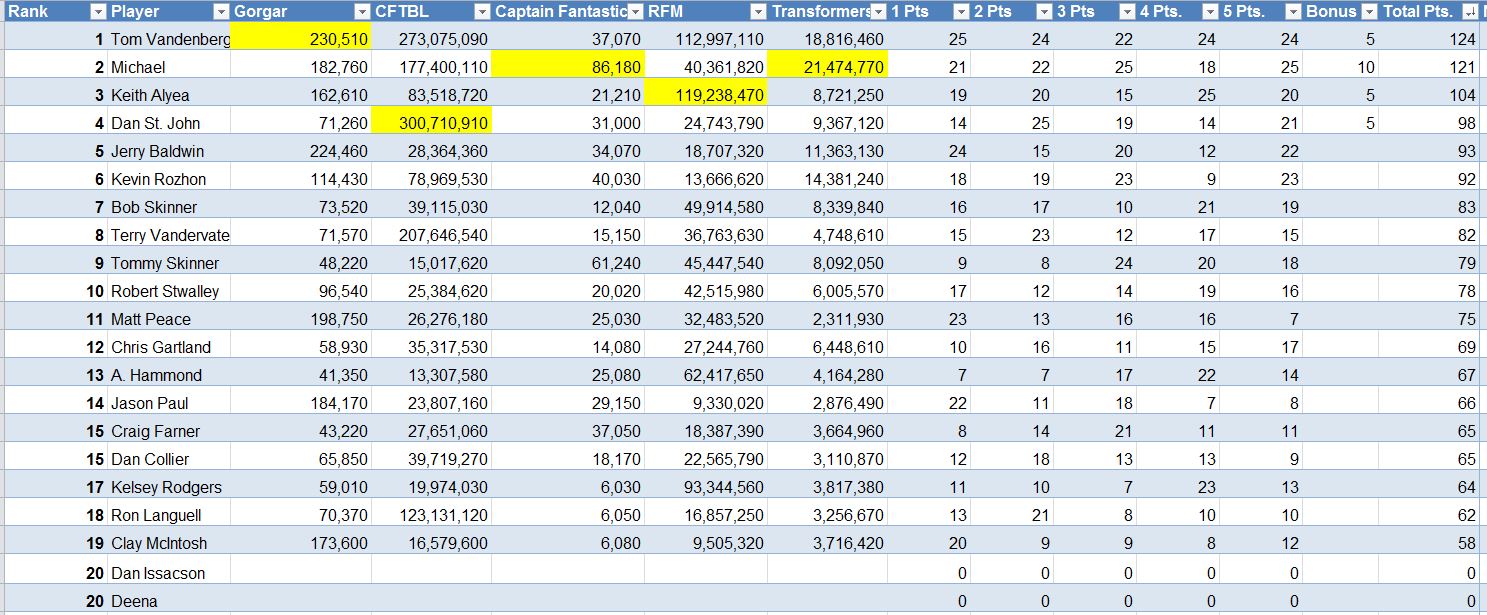Image resolution: width=1487 pixels, height=615 pixels.
Task: Open the Rank column filter dropdown
Action: pos(97,12)
